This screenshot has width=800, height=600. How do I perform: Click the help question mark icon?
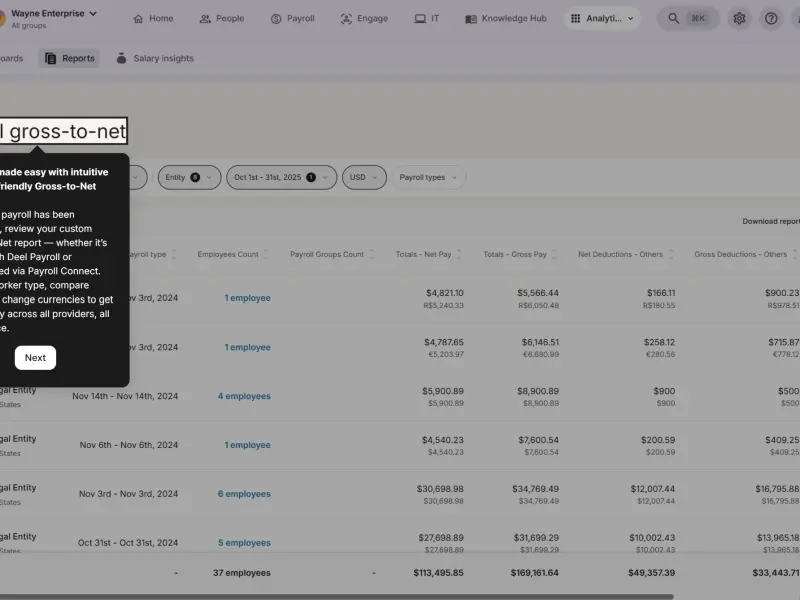click(x=771, y=18)
